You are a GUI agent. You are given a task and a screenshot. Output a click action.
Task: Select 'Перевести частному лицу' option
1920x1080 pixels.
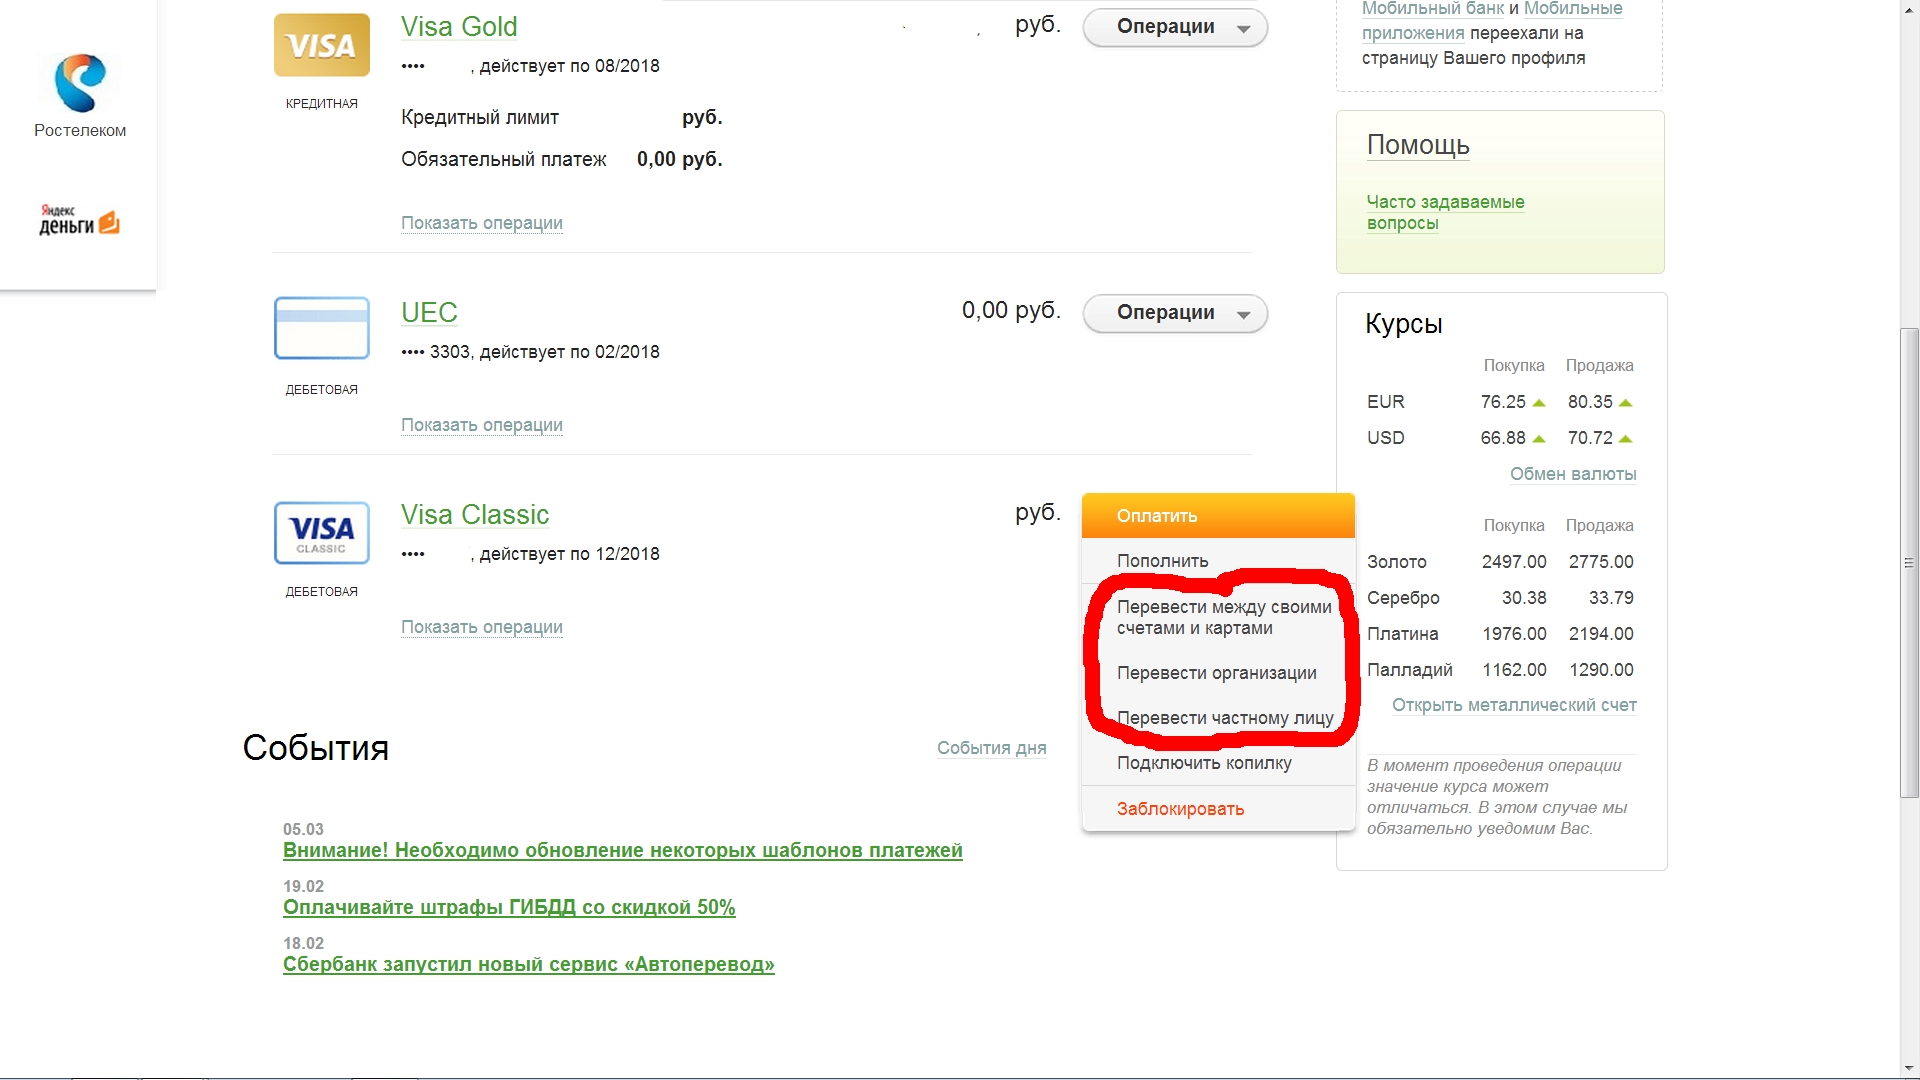(1224, 718)
